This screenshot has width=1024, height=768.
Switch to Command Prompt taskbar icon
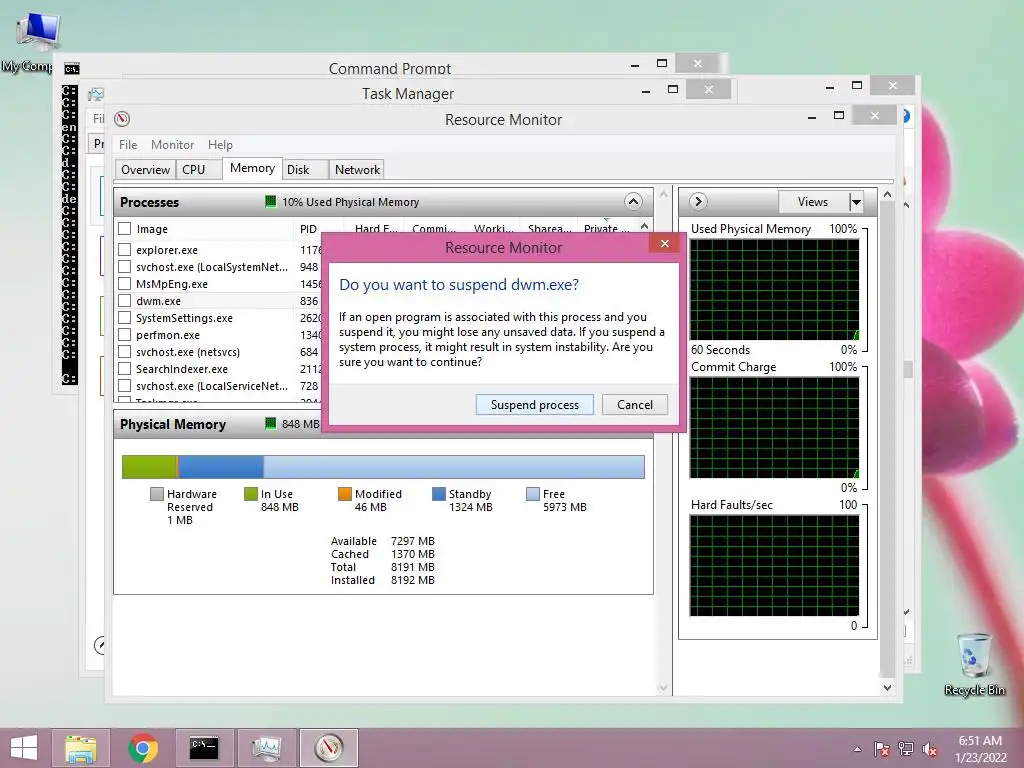pos(204,748)
